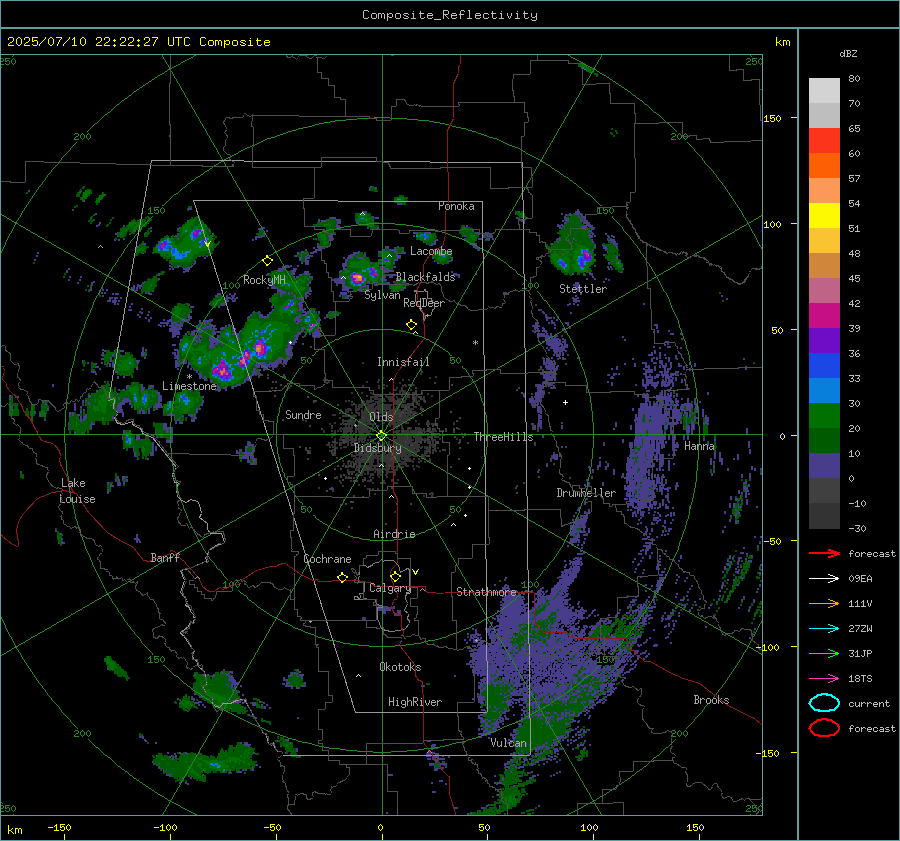The image size is (900, 841).
Task: Select the Vulcan city label
Action: point(509,743)
